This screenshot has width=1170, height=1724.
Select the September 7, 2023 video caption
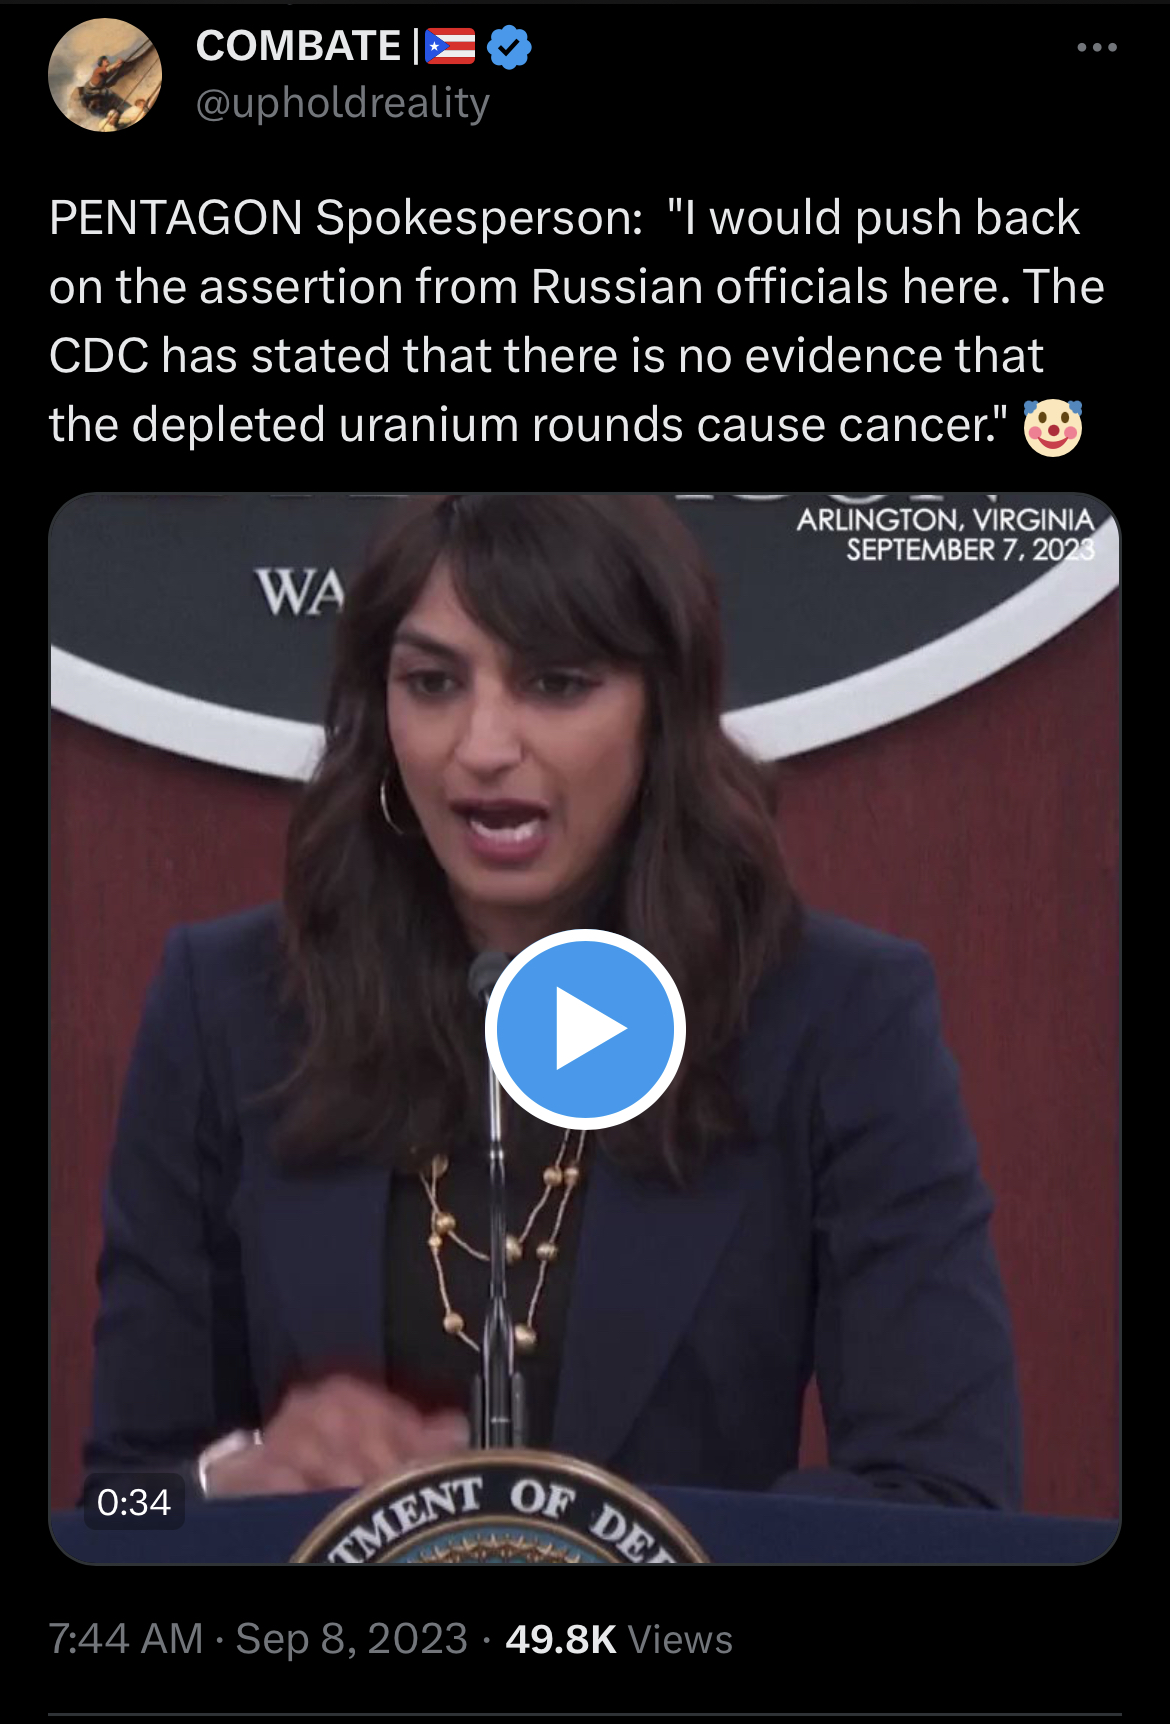970,550
